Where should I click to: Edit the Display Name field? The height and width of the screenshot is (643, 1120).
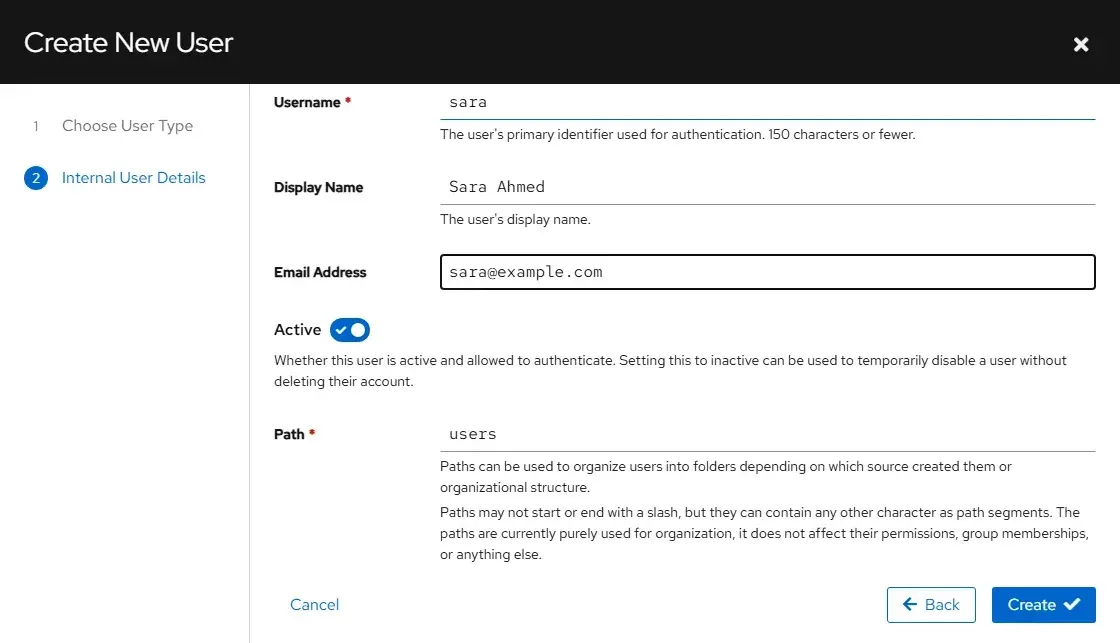pyautogui.click(x=767, y=187)
